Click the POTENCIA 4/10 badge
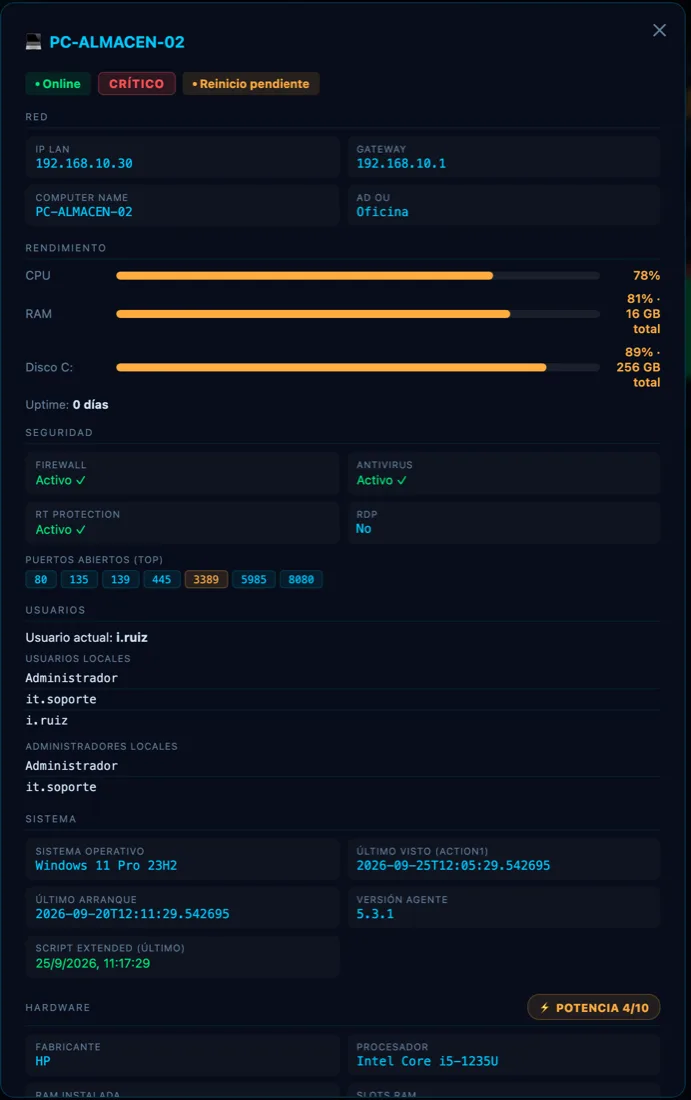This screenshot has width=691, height=1100. tap(593, 1007)
